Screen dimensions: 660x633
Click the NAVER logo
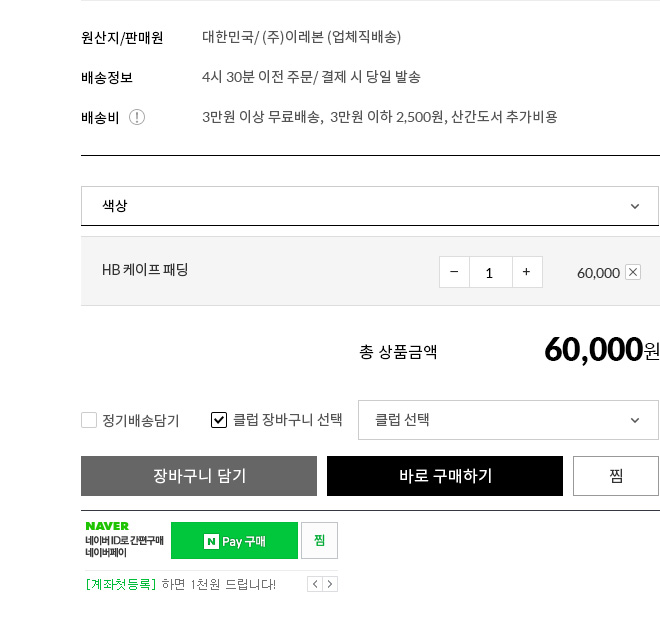(107, 526)
